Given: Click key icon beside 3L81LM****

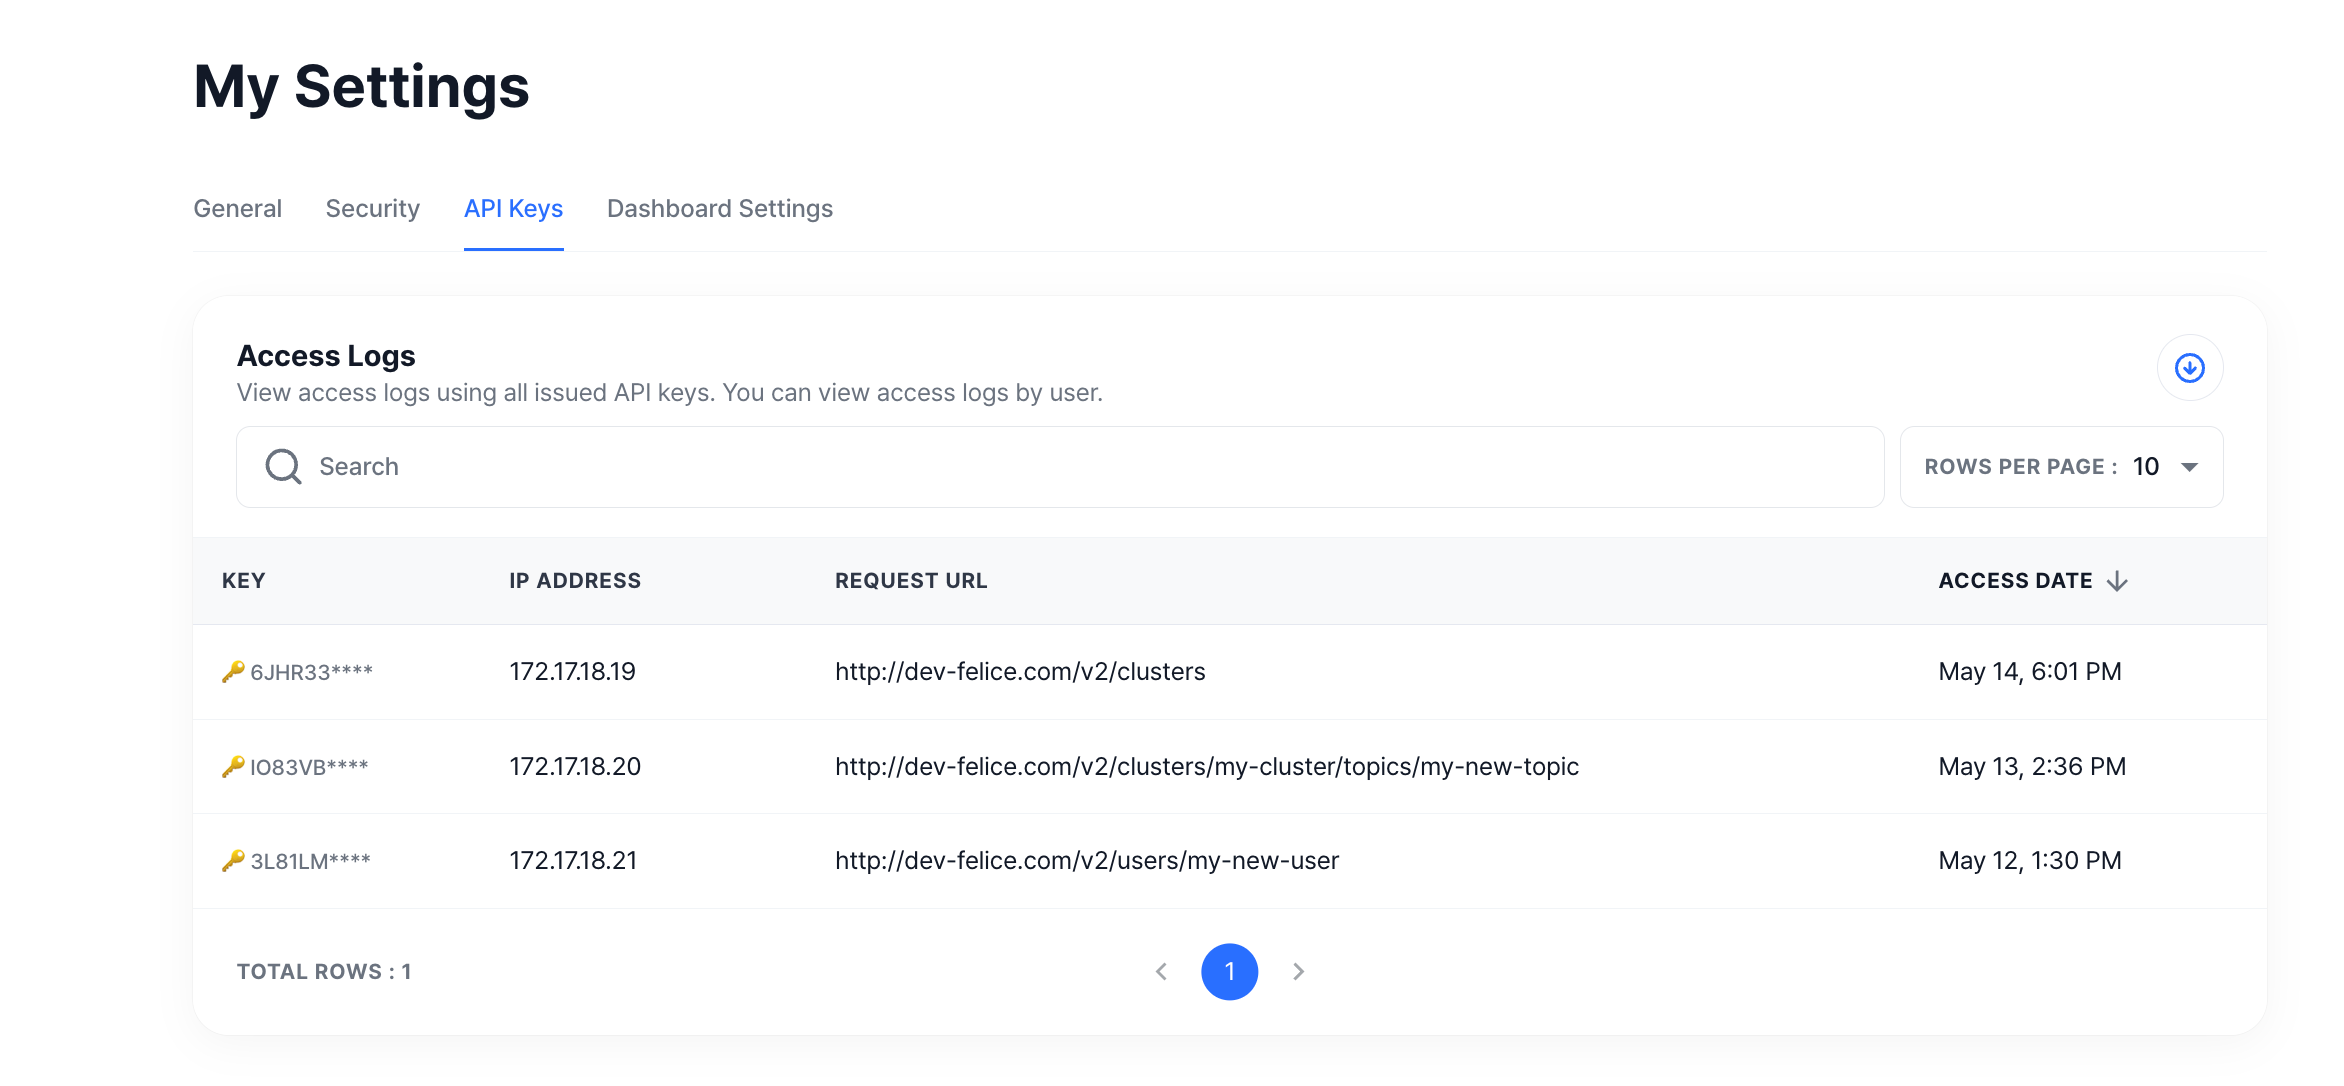Looking at the screenshot, I should pyautogui.click(x=233, y=860).
